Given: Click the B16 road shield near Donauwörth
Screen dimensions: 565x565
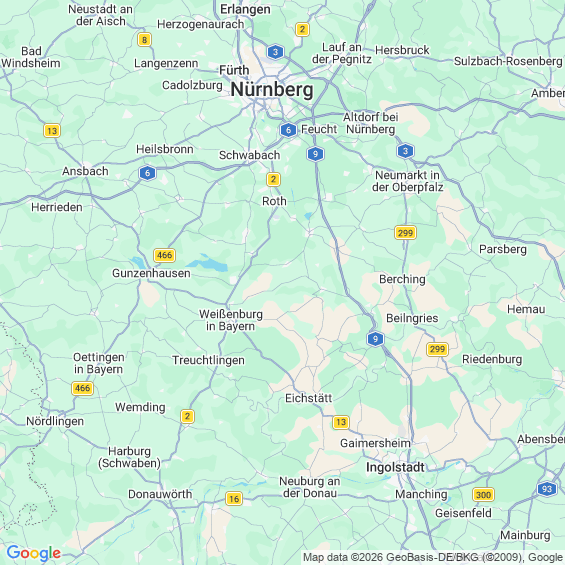Looking at the screenshot, I should [234, 499].
